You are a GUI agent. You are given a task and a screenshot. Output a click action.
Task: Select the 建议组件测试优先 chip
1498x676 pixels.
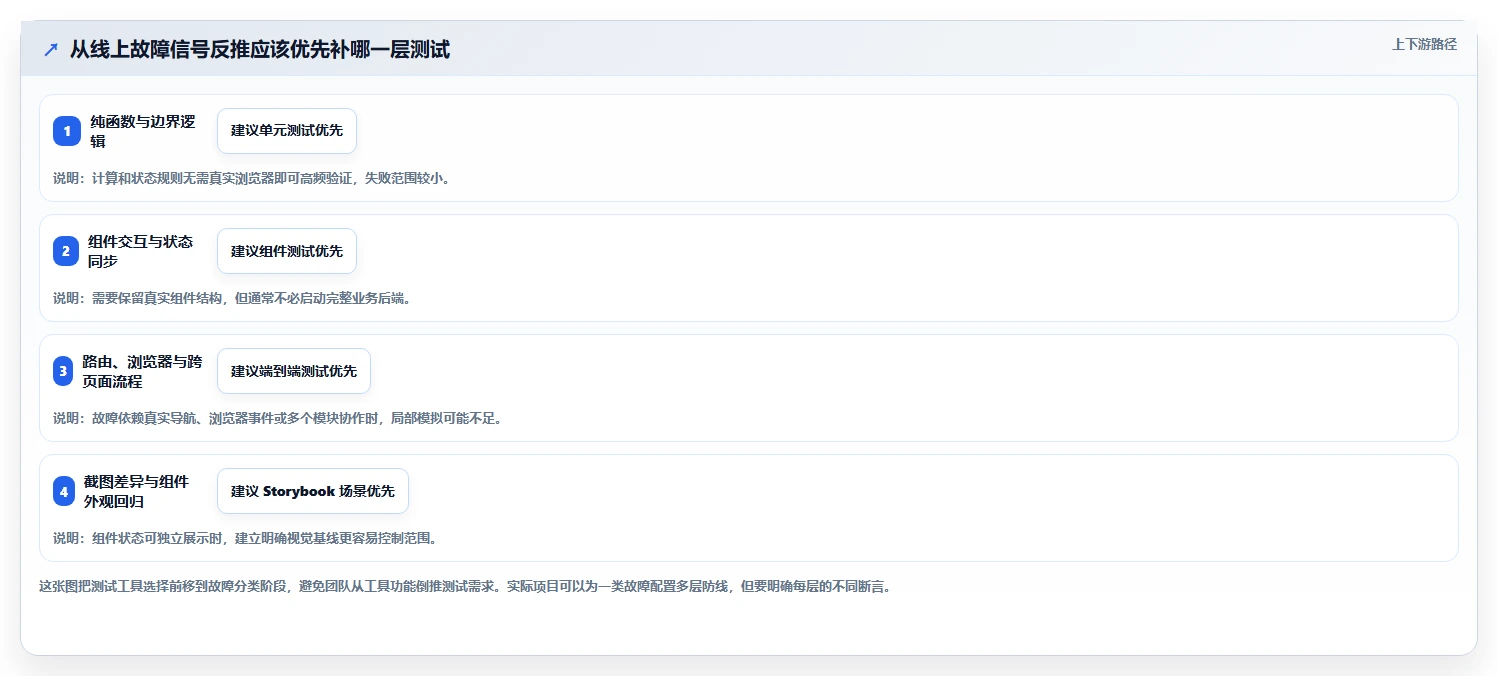287,251
